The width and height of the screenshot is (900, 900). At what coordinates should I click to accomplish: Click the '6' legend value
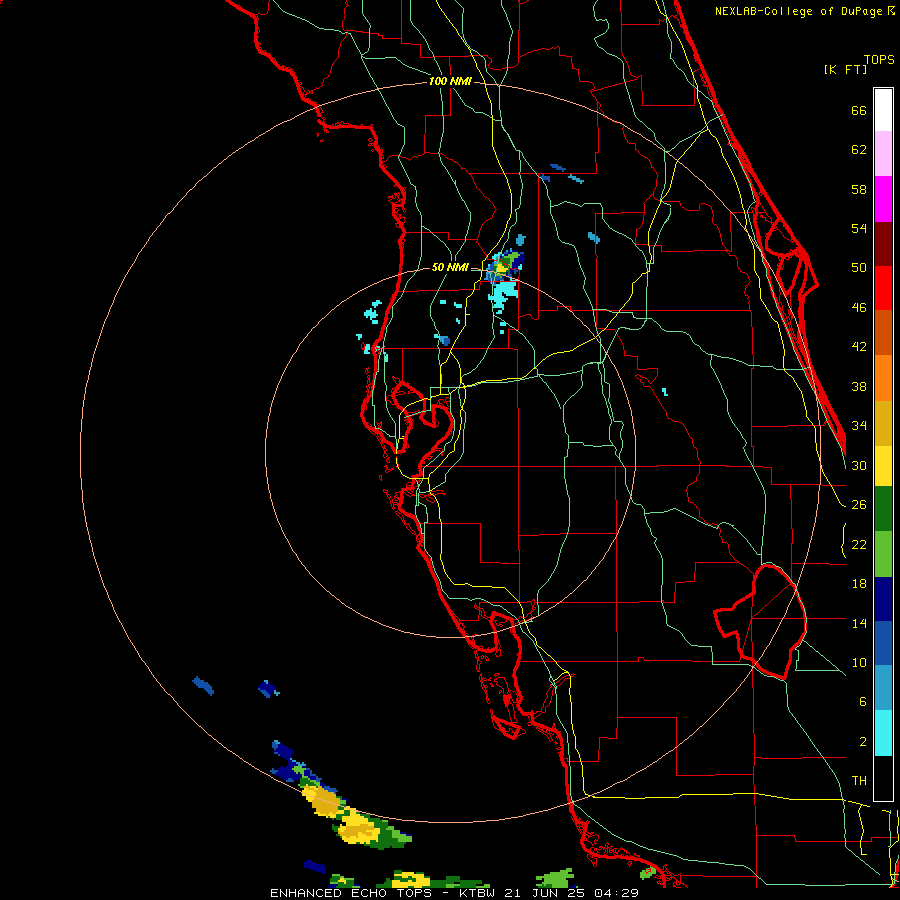862,701
